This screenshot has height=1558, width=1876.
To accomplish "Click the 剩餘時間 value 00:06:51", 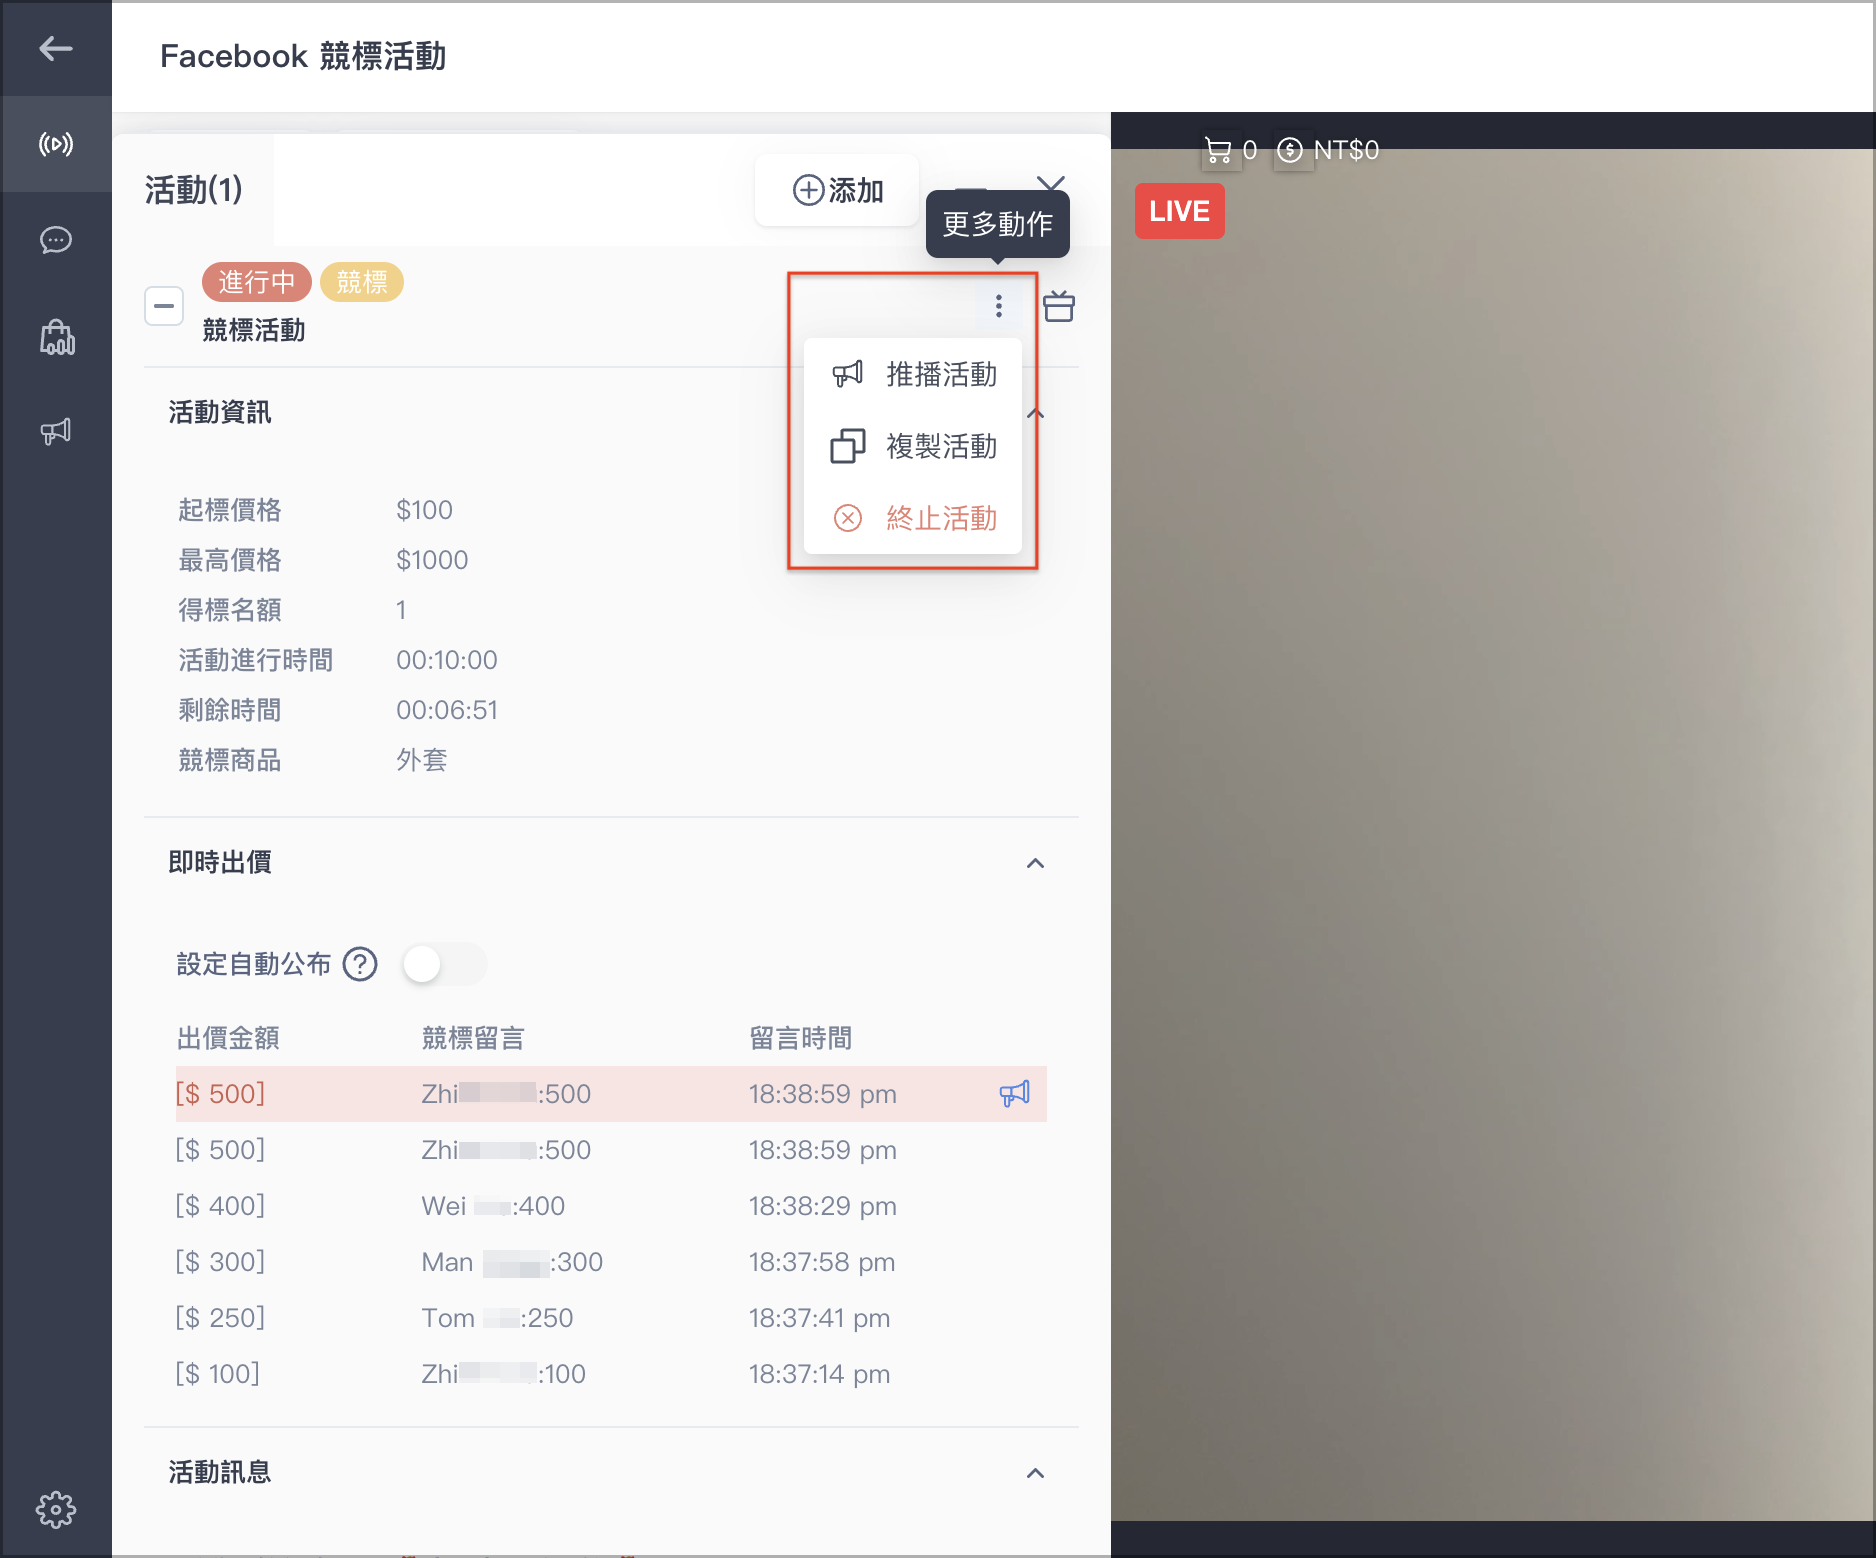I will pos(447,710).
